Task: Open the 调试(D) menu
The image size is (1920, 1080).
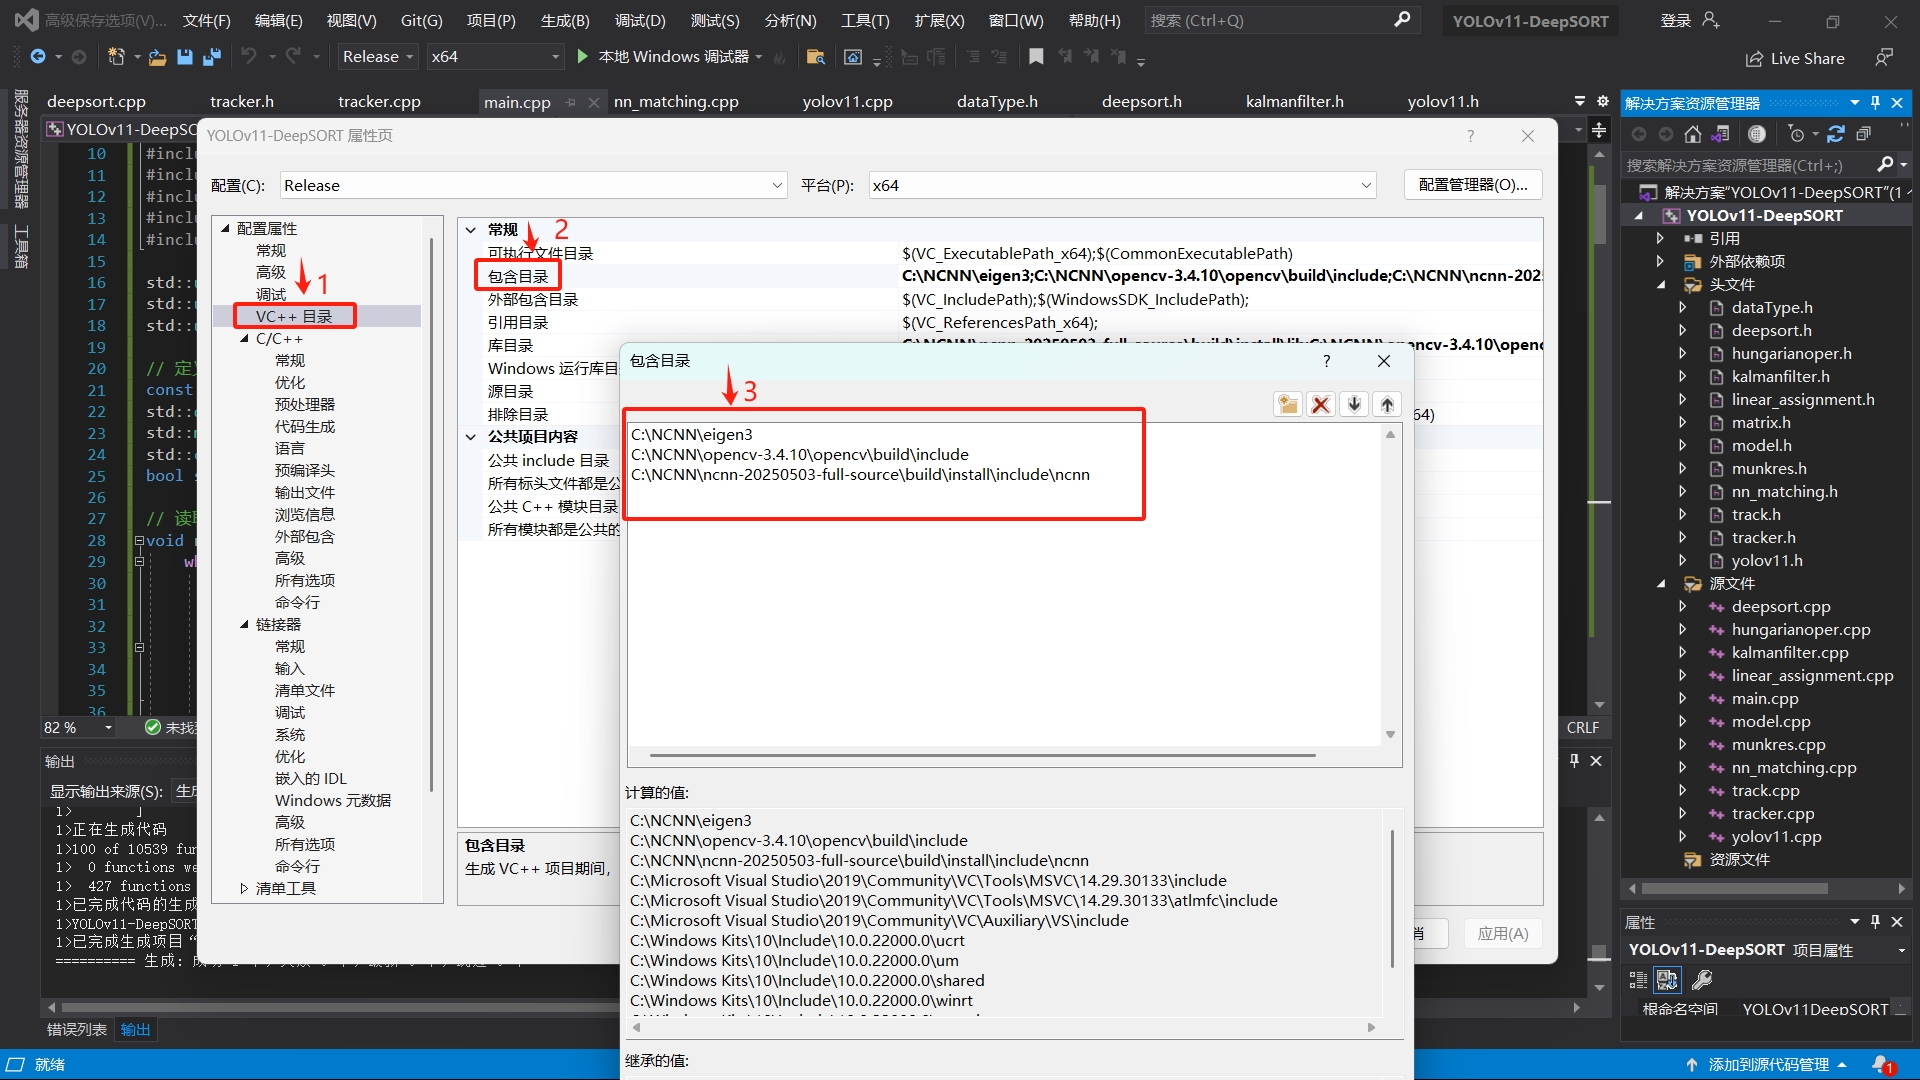Action: click(640, 20)
